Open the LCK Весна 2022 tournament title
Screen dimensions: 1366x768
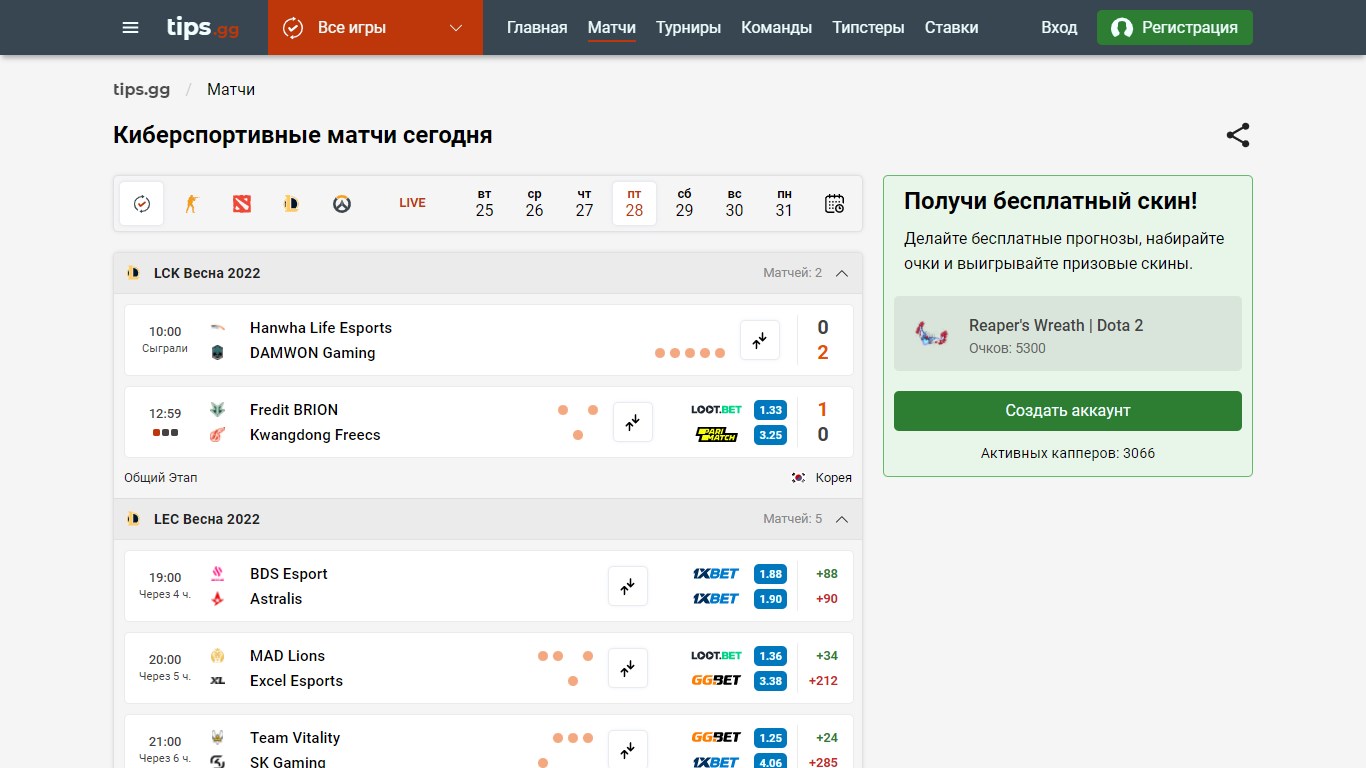click(x=207, y=273)
